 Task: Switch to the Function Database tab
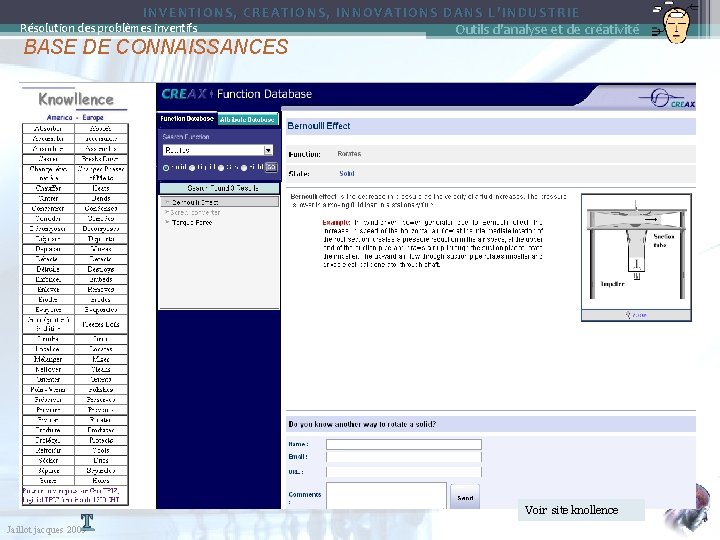click(x=187, y=119)
